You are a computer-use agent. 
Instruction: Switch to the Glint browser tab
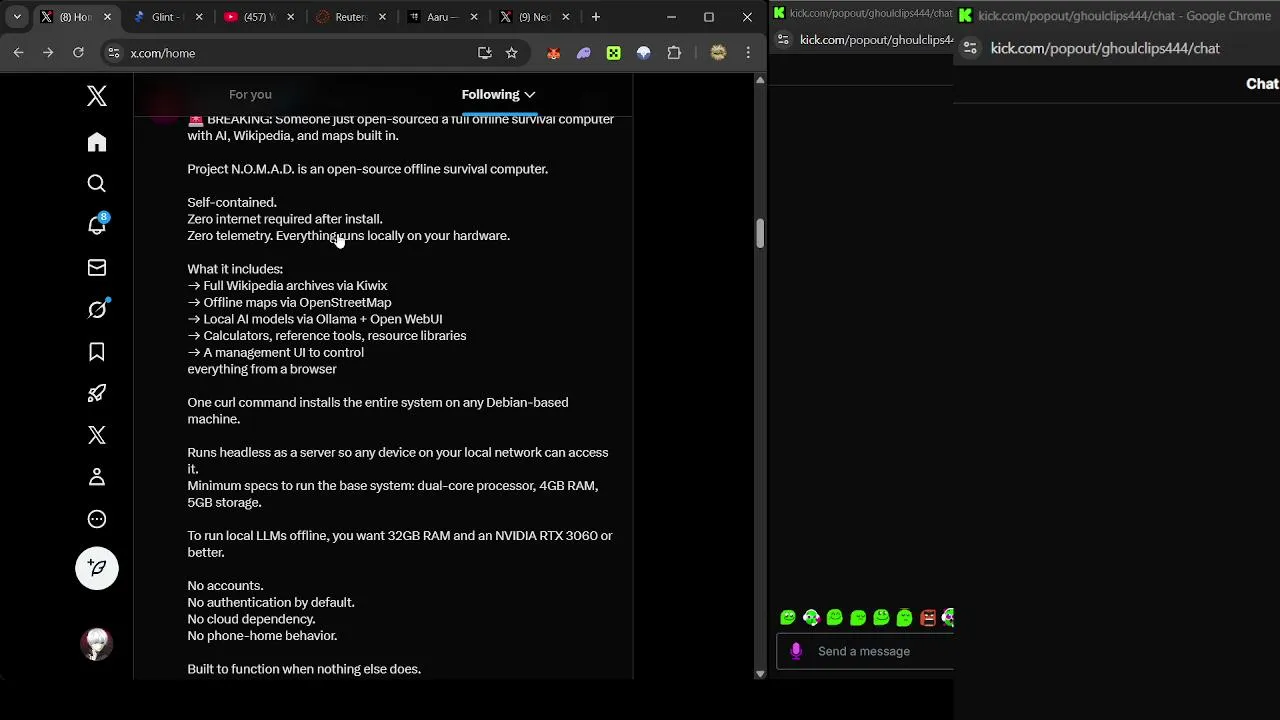pos(167,17)
